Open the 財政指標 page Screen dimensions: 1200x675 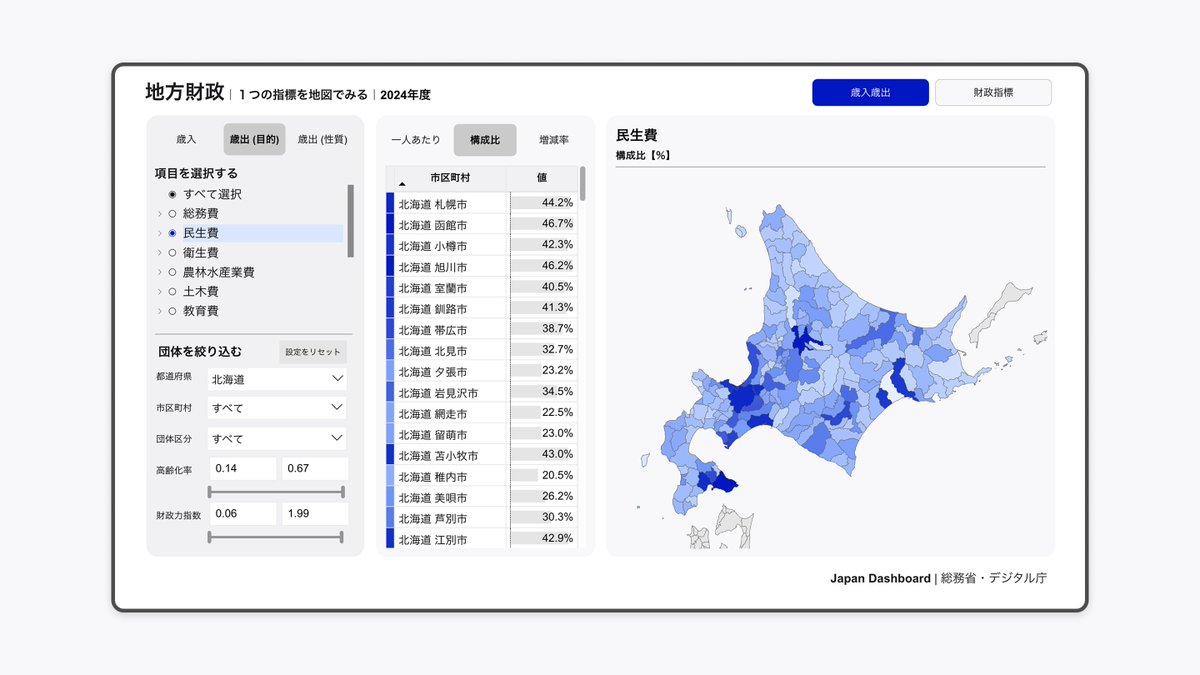pyautogui.click(x=992, y=91)
